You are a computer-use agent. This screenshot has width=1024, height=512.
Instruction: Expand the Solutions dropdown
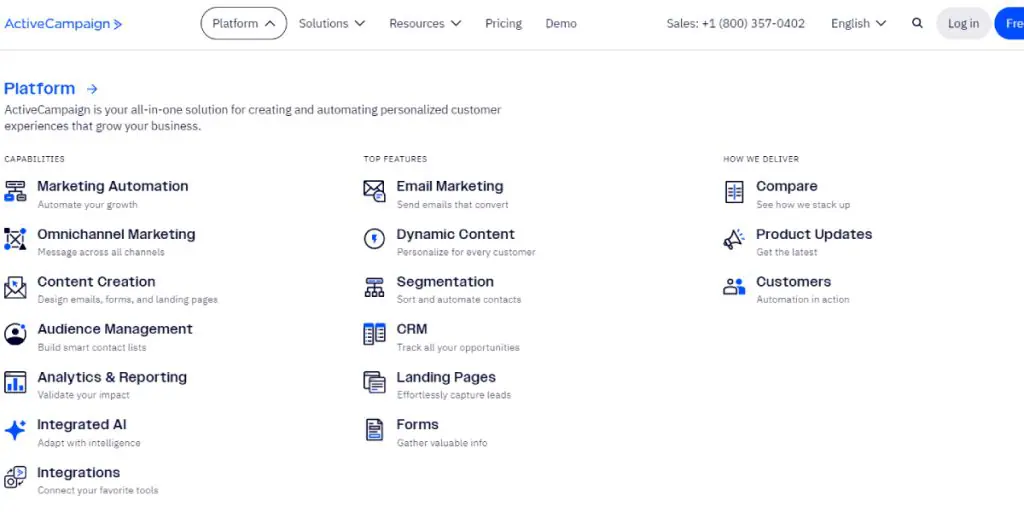point(332,24)
